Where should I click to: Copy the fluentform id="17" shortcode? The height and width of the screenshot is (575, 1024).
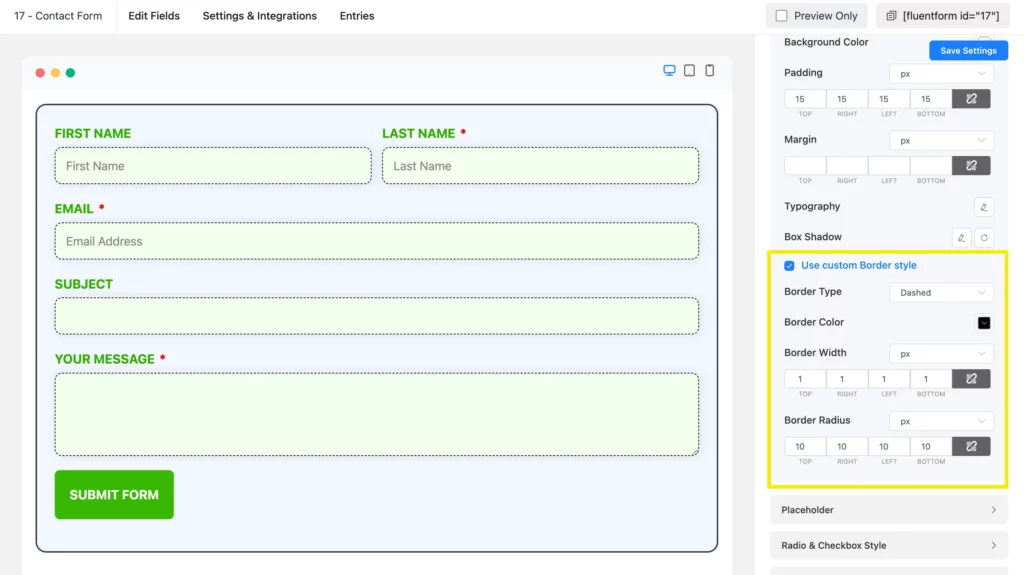click(942, 16)
